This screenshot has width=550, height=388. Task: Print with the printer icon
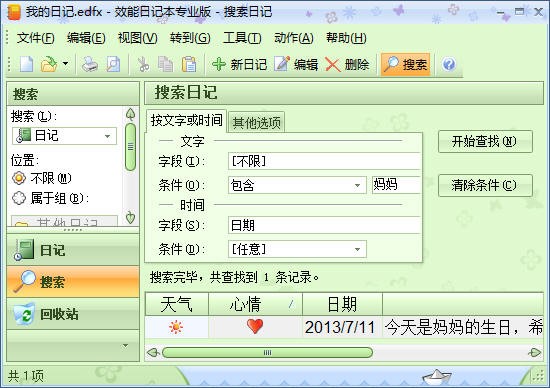pyautogui.click(x=90, y=65)
